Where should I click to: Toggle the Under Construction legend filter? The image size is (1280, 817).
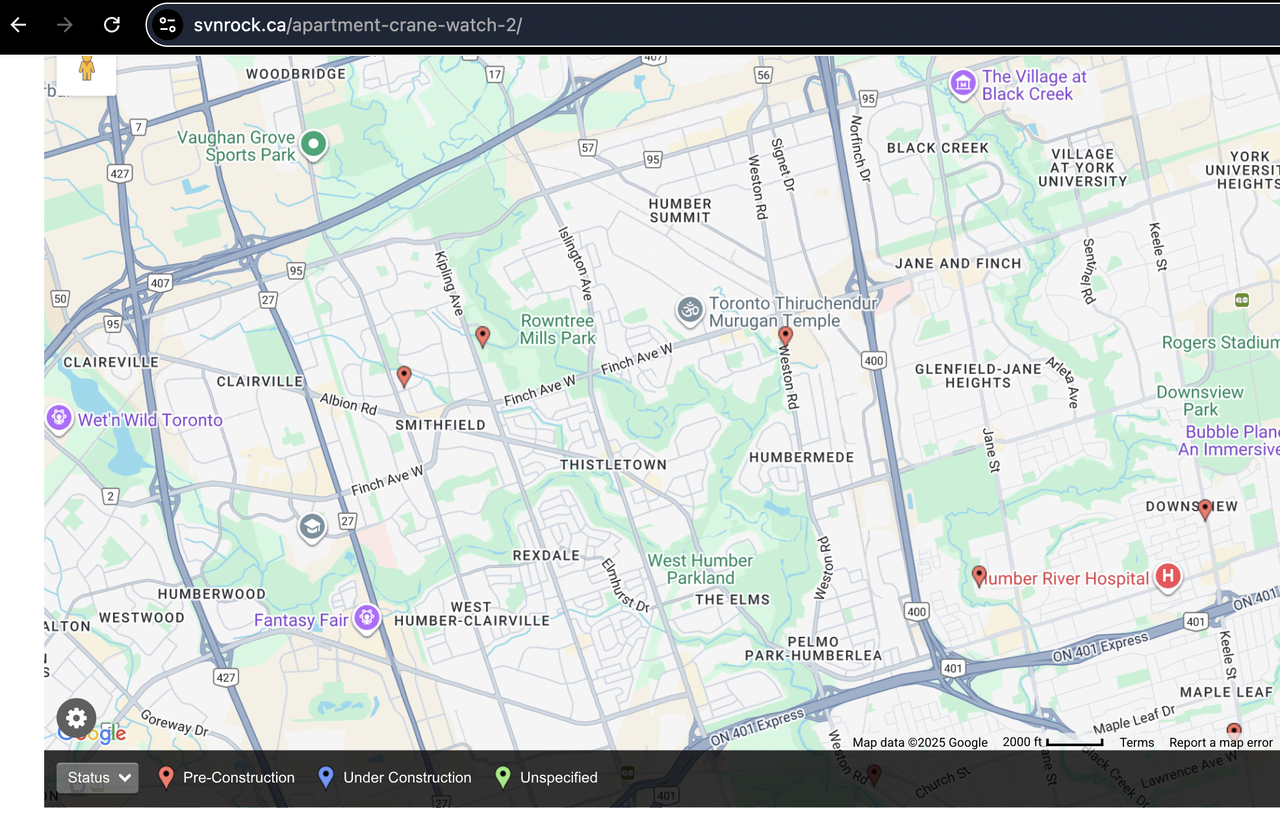tap(394, 777)
